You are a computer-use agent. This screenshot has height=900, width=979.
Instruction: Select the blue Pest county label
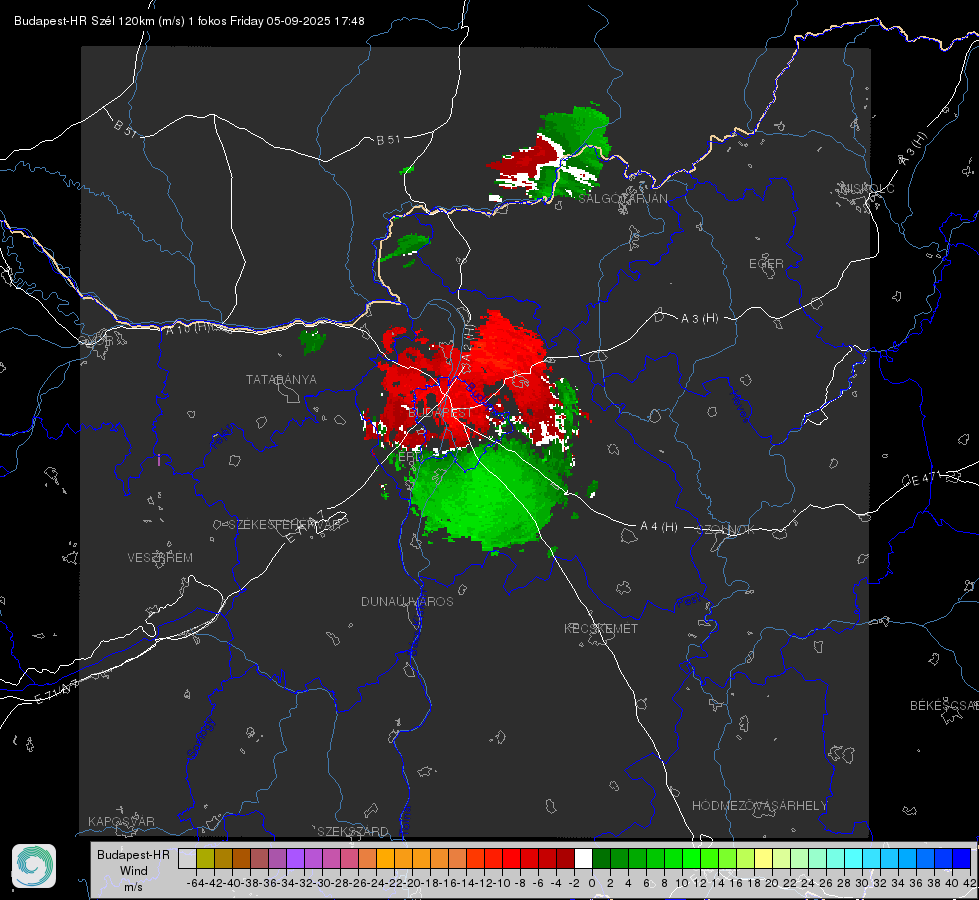[x=688, y=602]
